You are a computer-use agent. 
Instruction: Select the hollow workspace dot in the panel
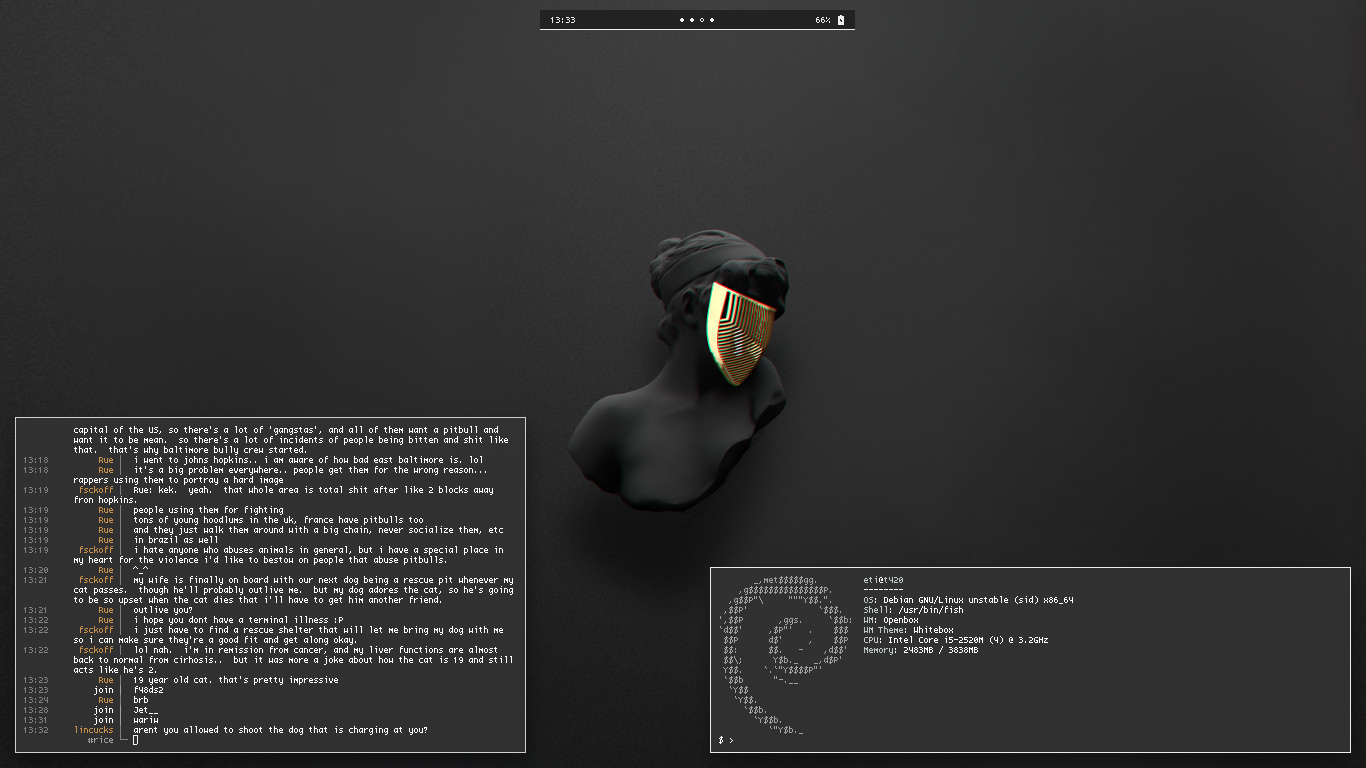tap(702, 20)
